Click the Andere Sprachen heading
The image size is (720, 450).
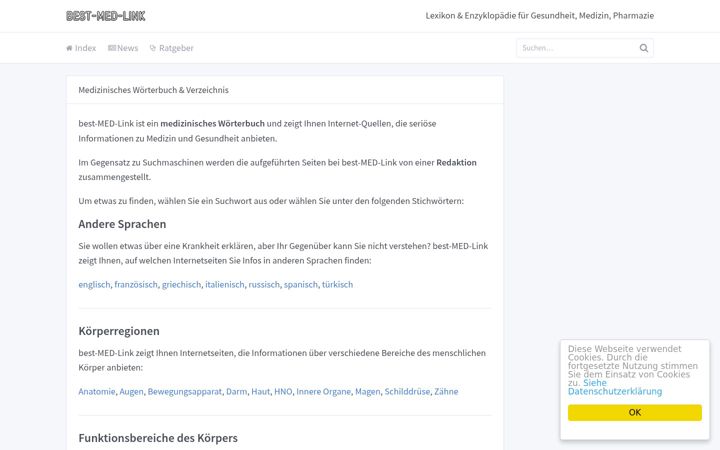[122, 224]
